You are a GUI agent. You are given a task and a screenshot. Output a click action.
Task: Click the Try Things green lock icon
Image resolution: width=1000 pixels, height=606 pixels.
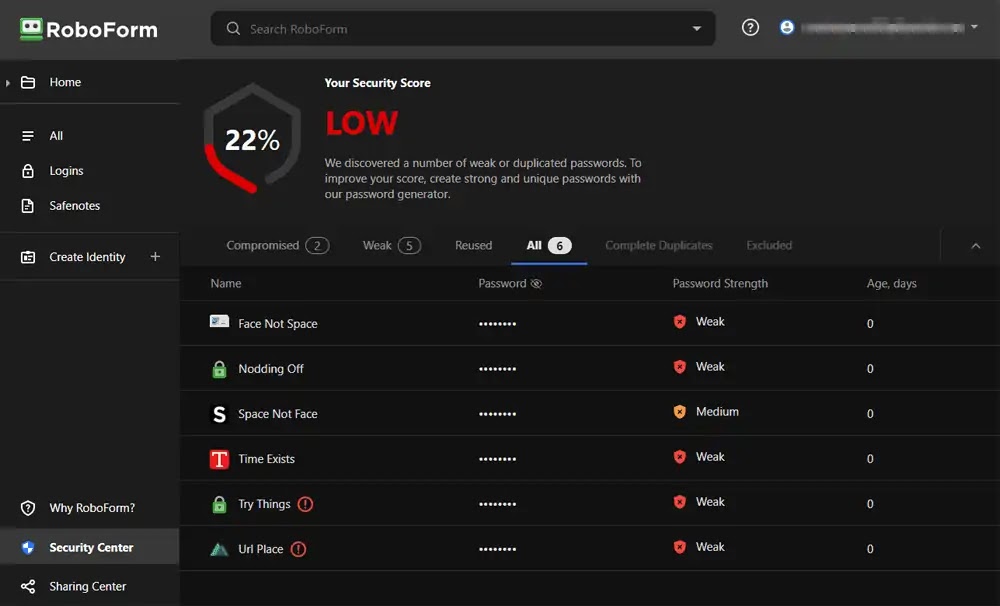click(x=219, y=504)
